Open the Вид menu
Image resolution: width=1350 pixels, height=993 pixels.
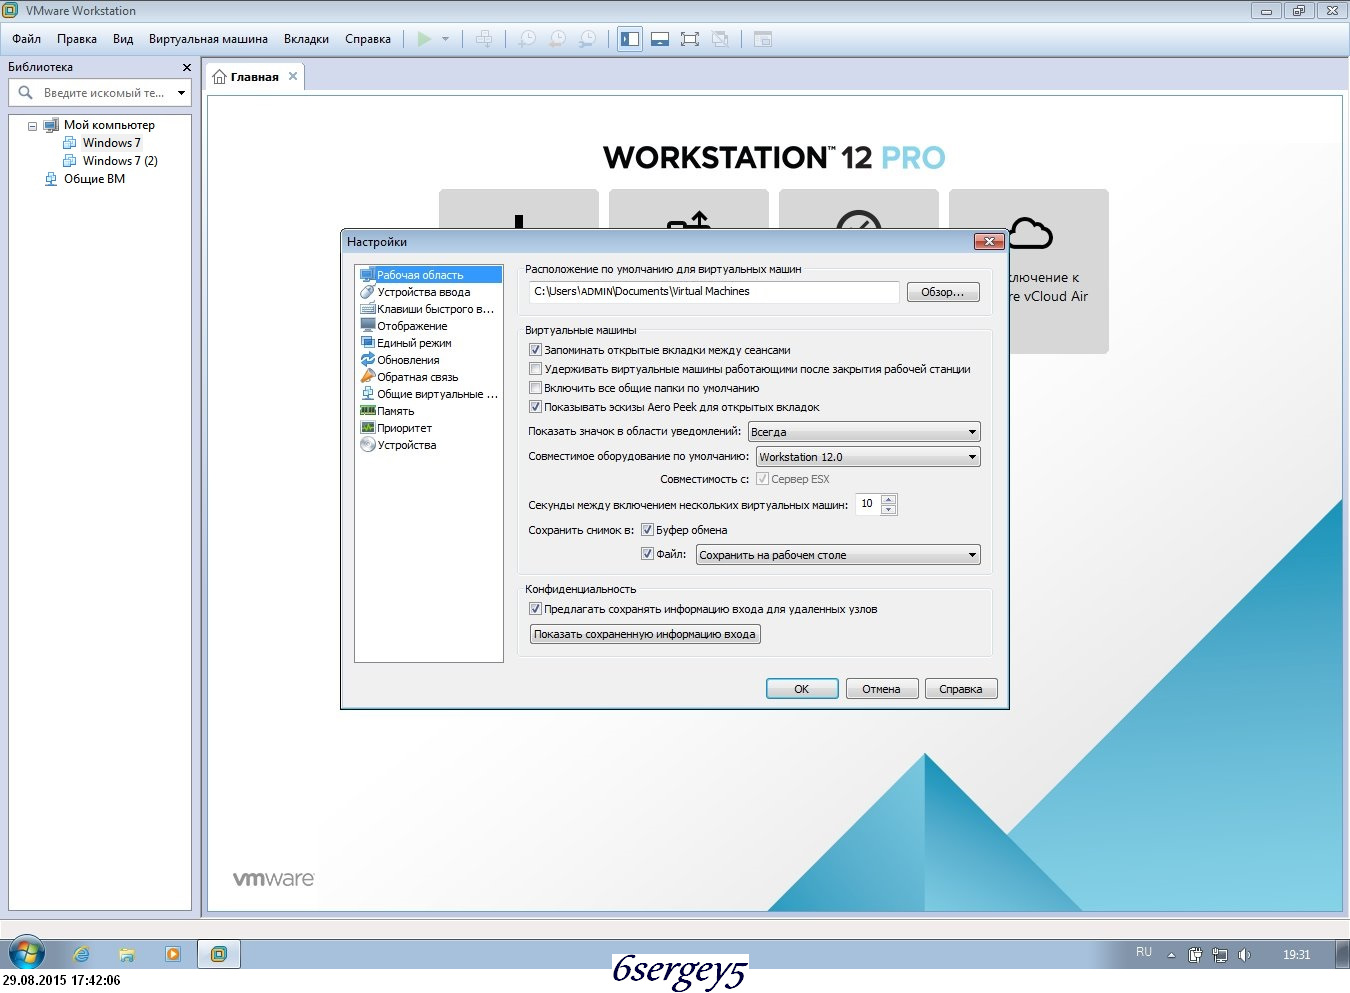pos(123,39)
